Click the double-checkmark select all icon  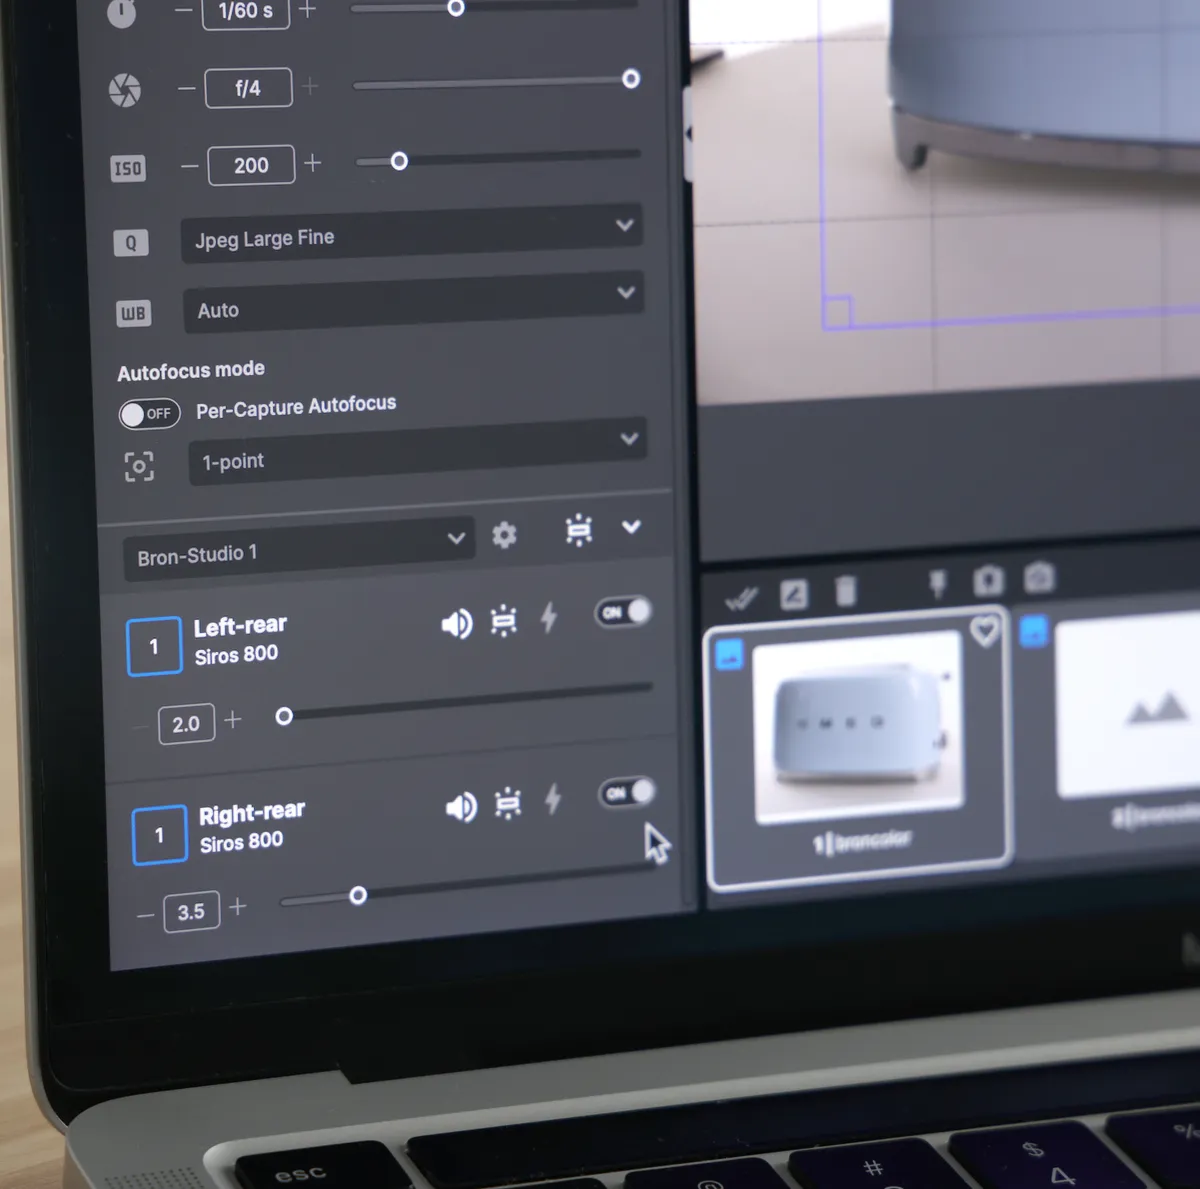click(x=742, y=599)
